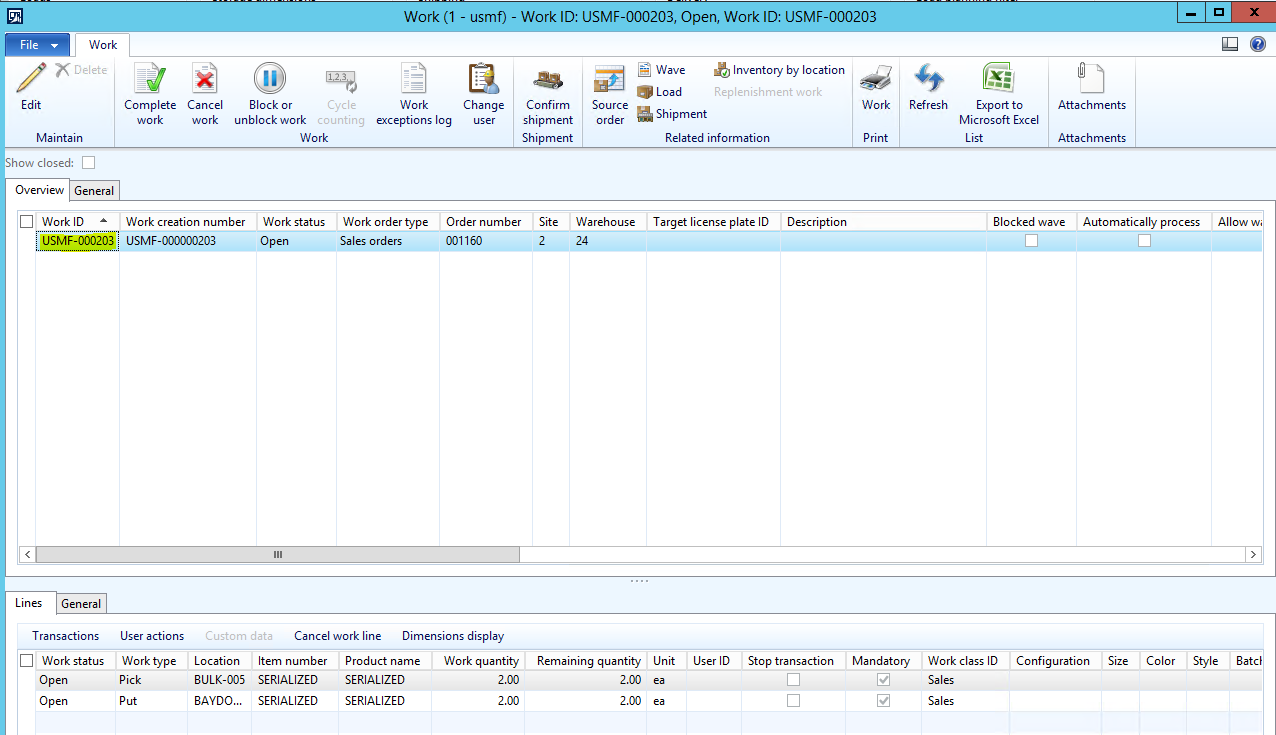The width and height of the screenshot is (1276, 735).
Task: Click Block or unblock work icon
Action: pyautogui.click(x=269, y=80)
